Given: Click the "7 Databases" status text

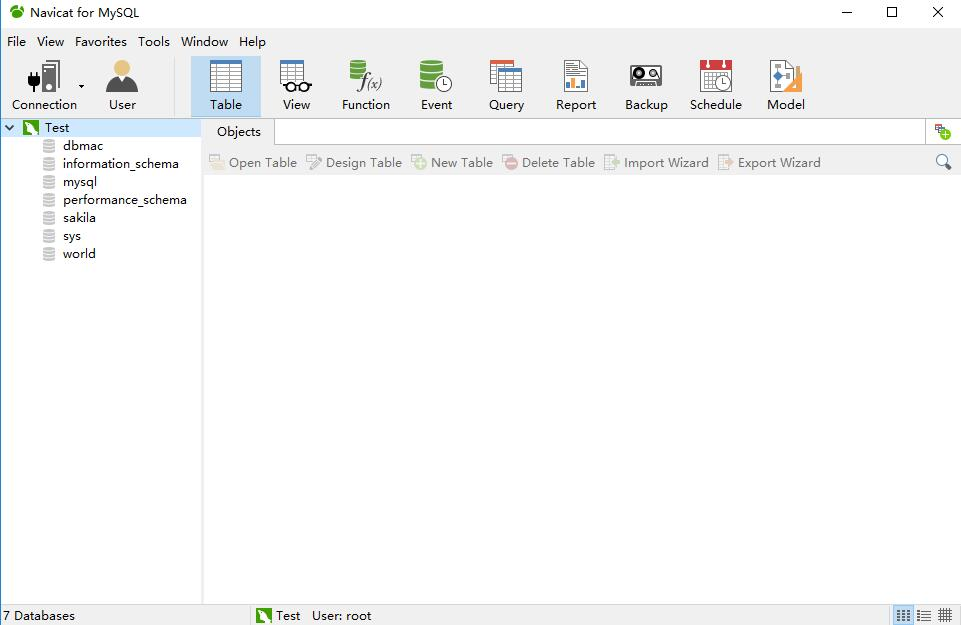Looking at the screenshot, I should (x=39, y=615).
